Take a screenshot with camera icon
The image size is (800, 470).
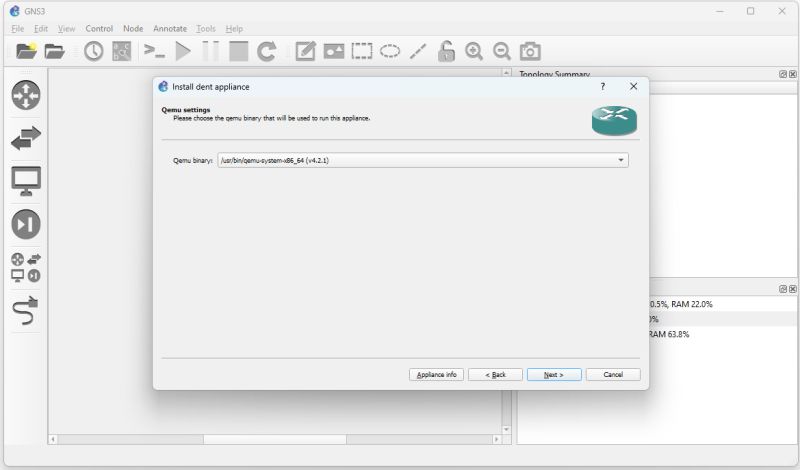click(x=530, y=51)
